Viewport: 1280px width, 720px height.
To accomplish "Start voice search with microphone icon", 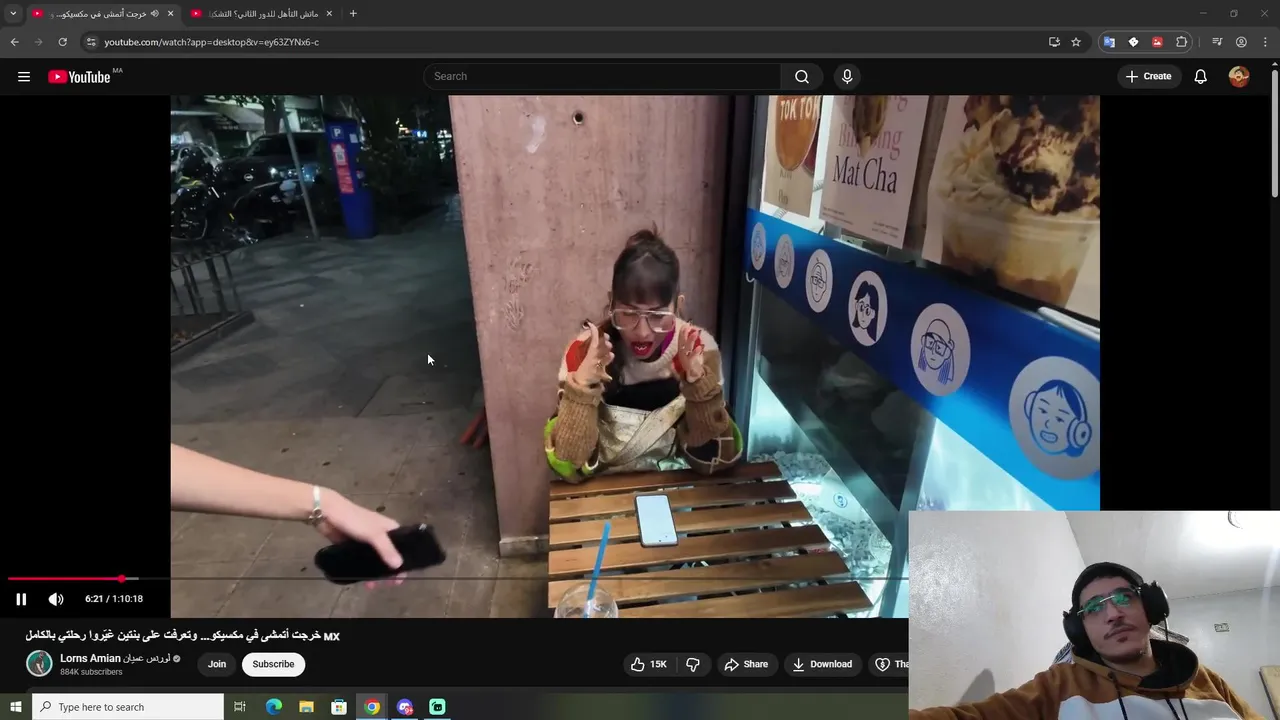I will point(847,77).
